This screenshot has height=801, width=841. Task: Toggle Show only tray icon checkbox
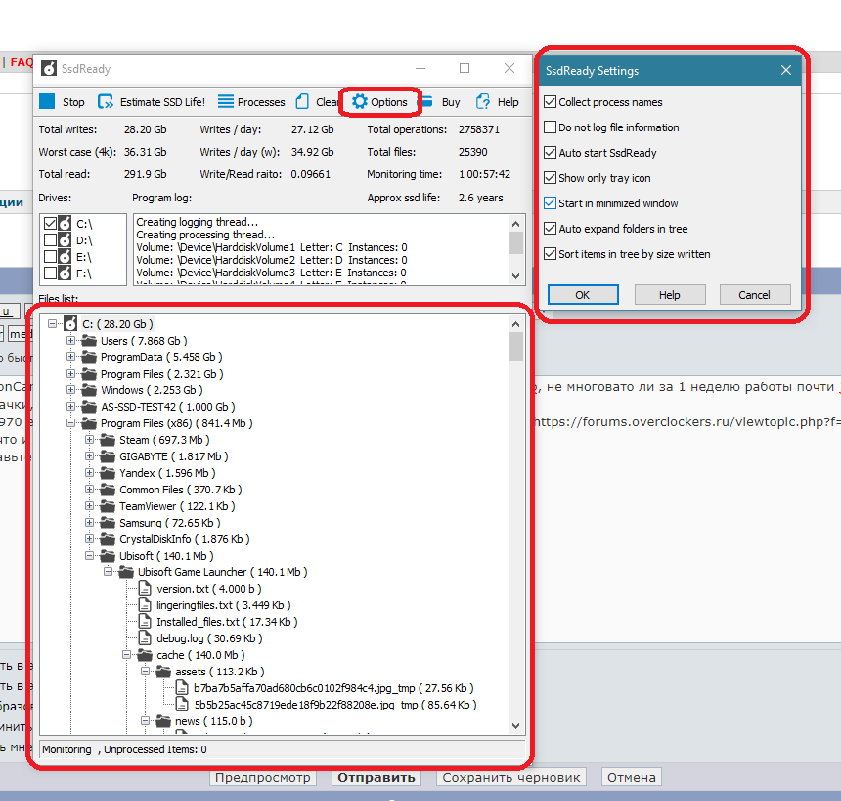550,178
